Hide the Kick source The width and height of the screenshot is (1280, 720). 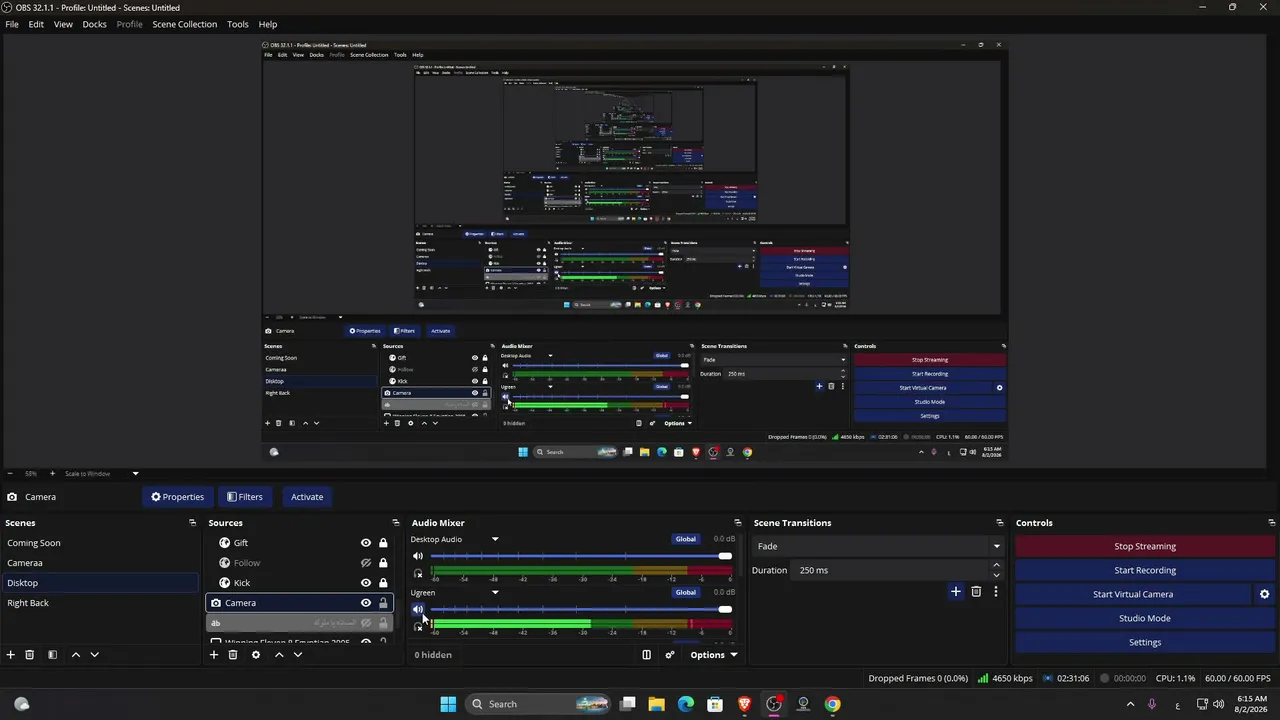pyautogui.click(x=366, y=583)
